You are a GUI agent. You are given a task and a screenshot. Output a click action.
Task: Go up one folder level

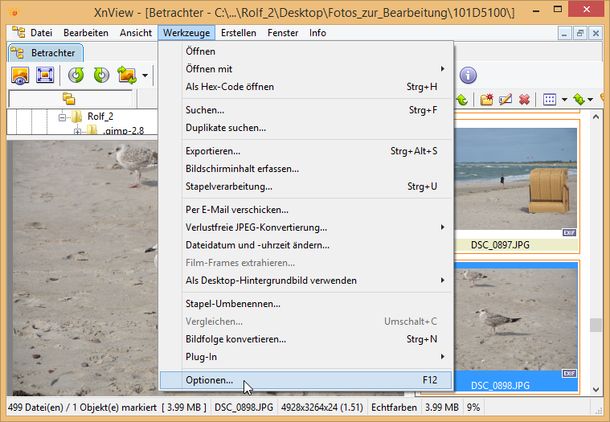click(463, 100)
